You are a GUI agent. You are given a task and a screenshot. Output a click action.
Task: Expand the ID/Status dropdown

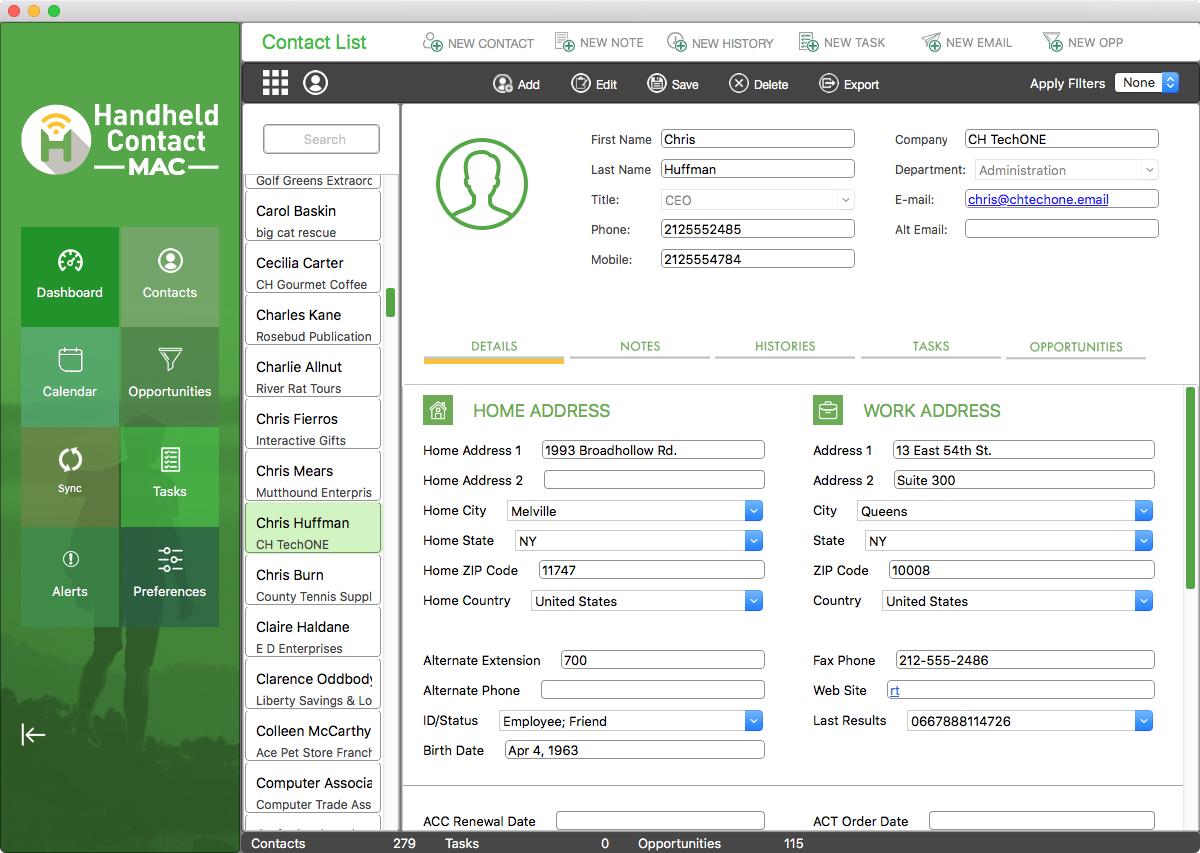pos(754,721)
